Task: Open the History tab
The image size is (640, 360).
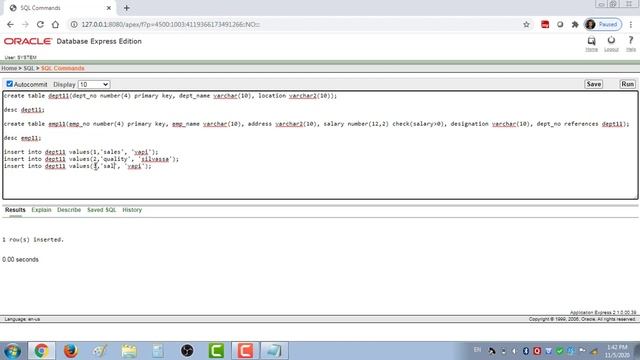Action: click(x=132, y=210)
